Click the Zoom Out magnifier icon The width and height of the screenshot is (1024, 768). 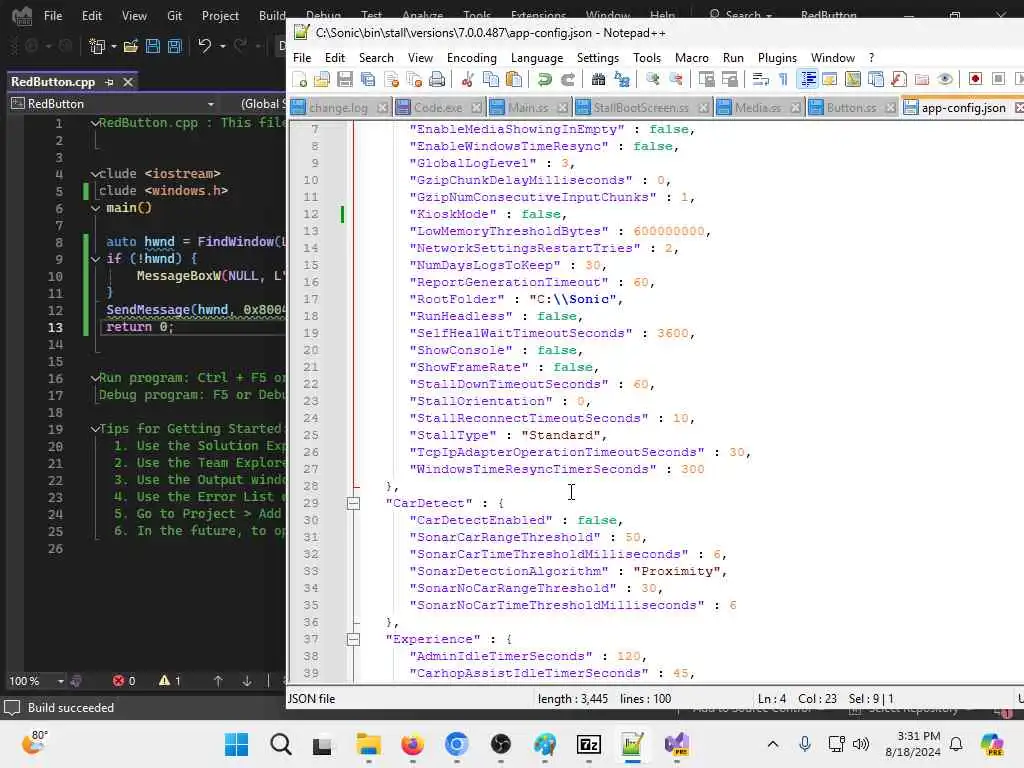675,80
